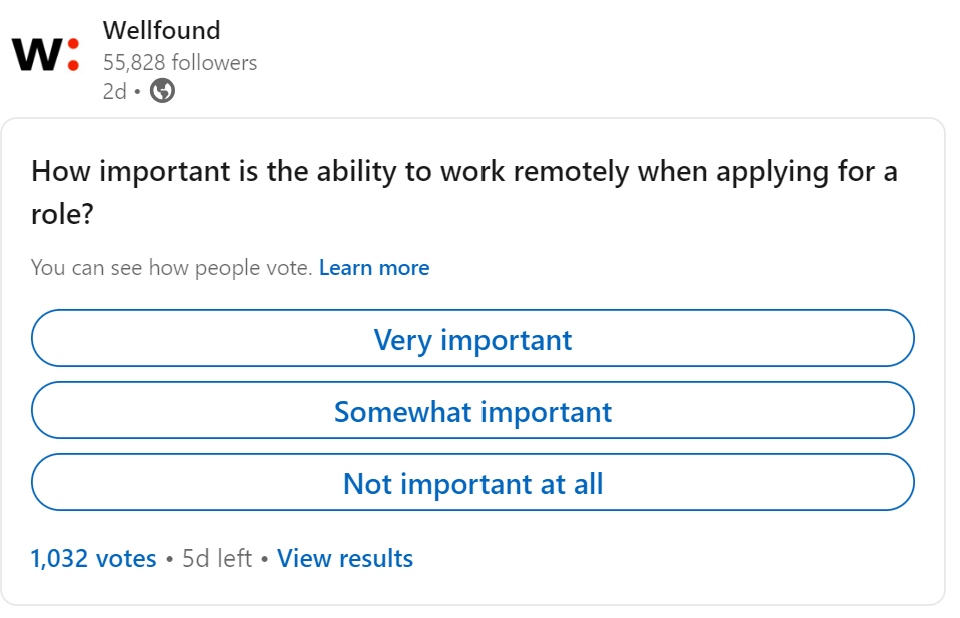The width and height of the screenshot is (960, 618).
Task: Click View results link
Action: point(345,558)
